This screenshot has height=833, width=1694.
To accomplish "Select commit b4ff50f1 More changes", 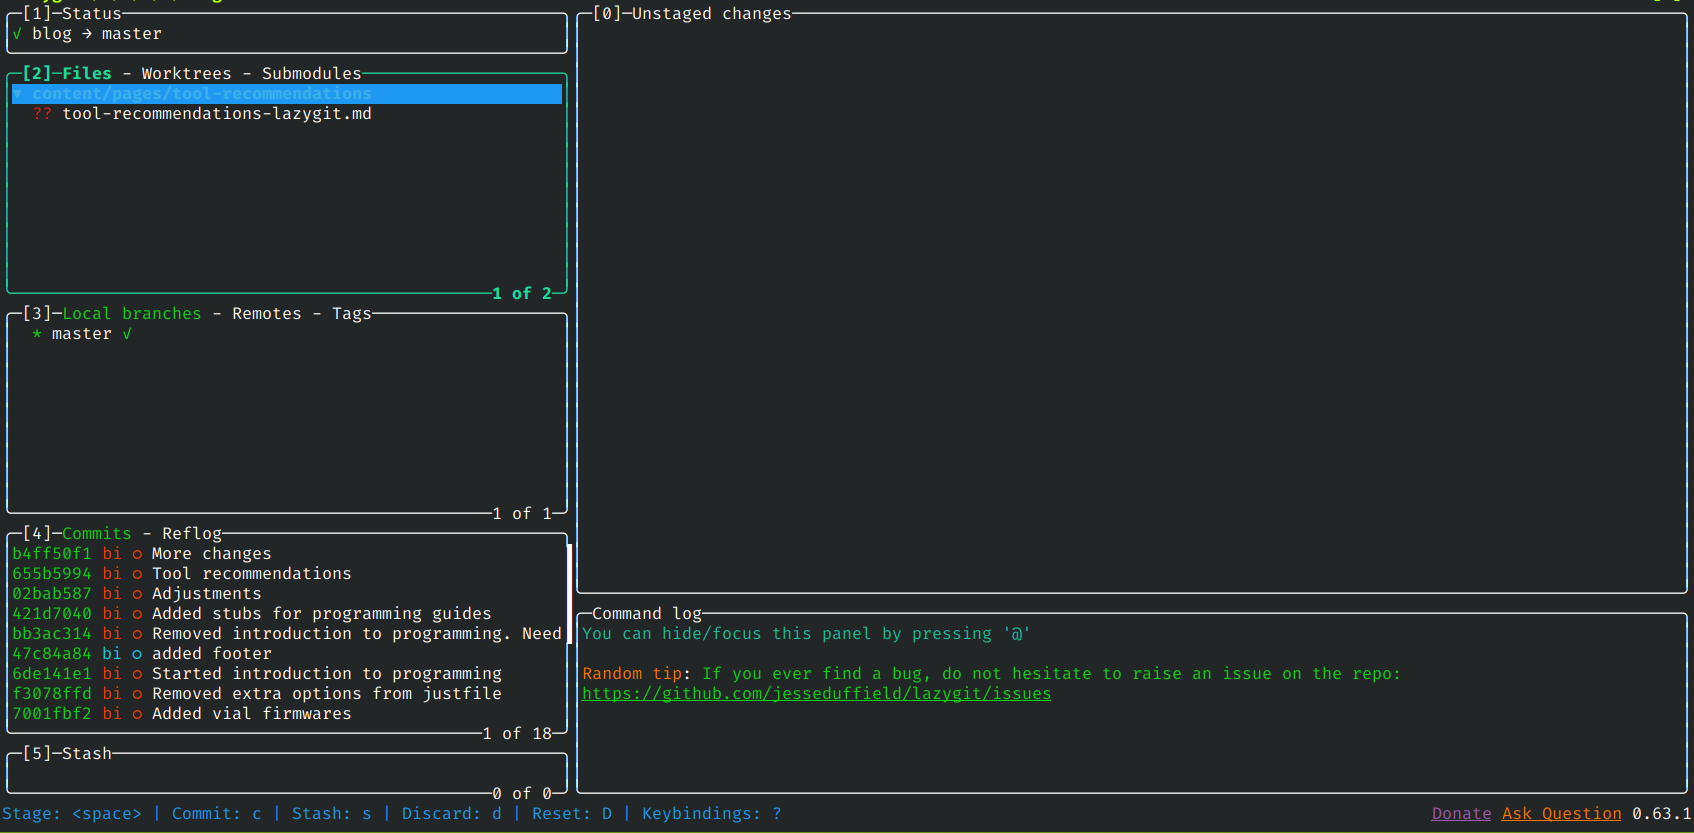I will tap(287, 554).
